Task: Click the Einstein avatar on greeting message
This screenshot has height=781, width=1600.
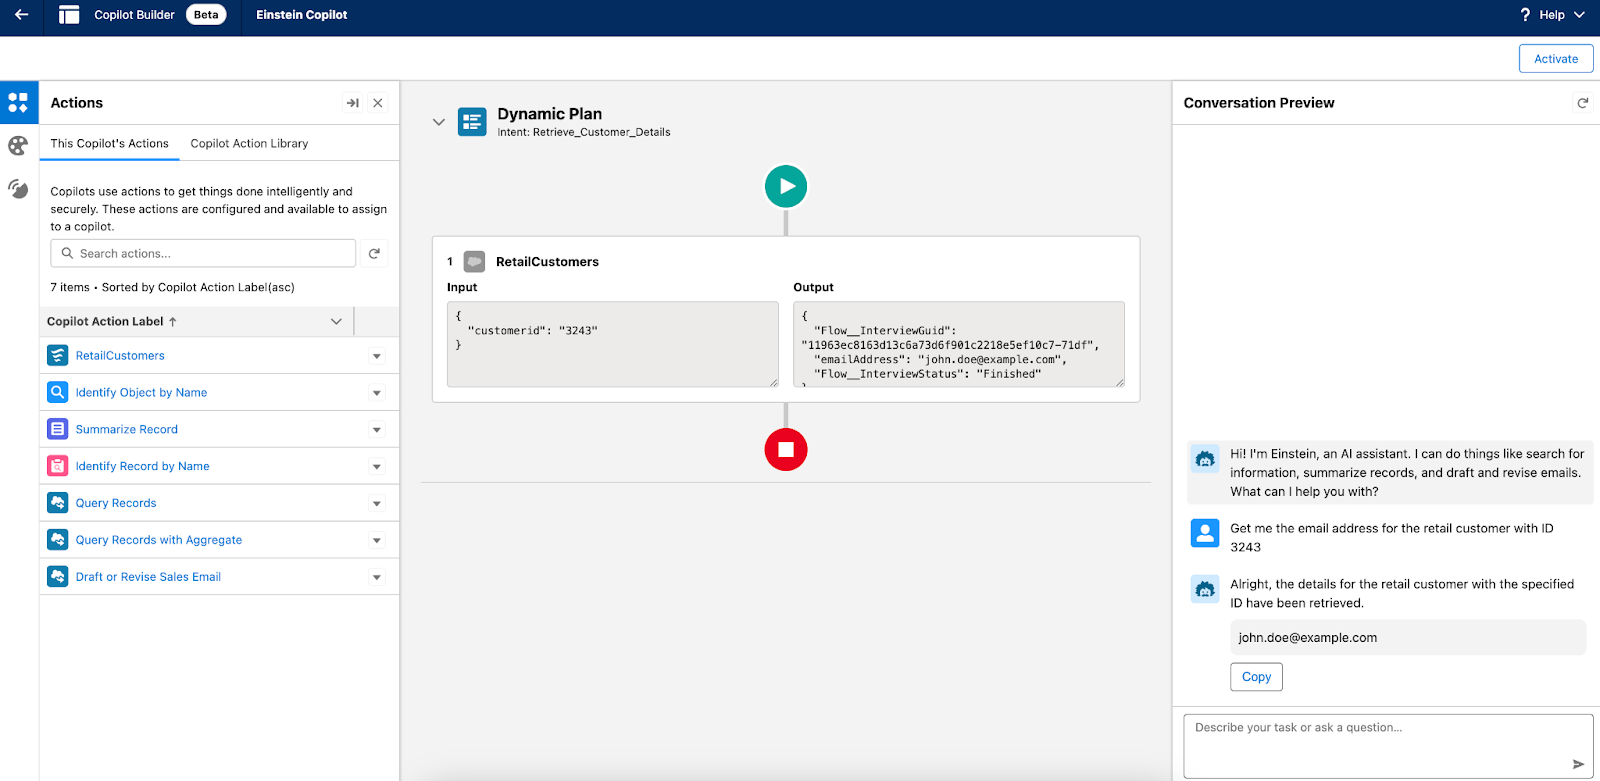Action: [x=1205, y=459]
